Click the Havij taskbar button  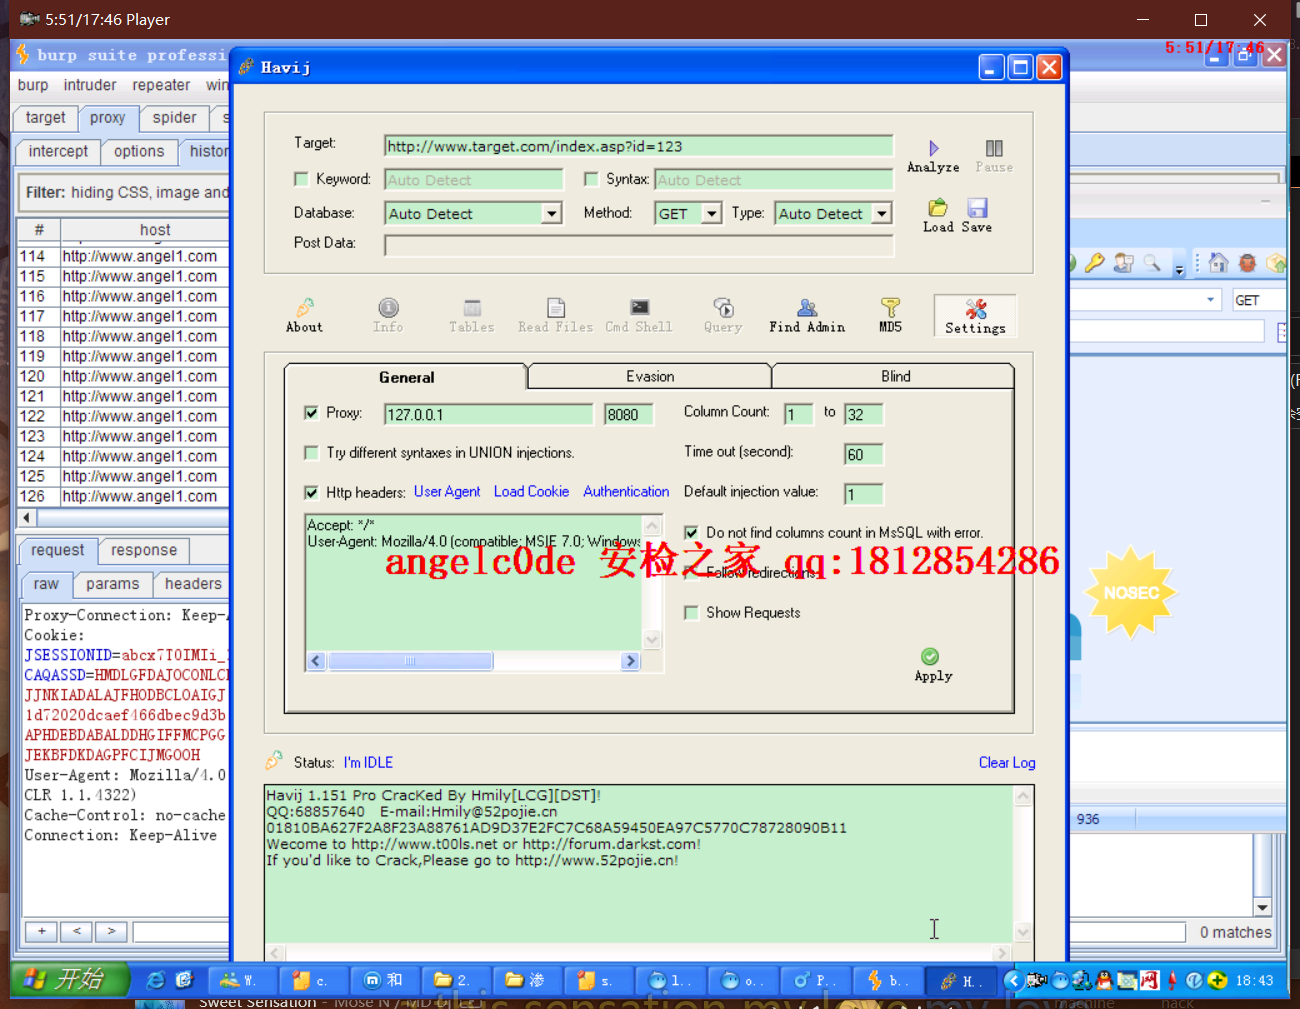[x=962, y=980]
